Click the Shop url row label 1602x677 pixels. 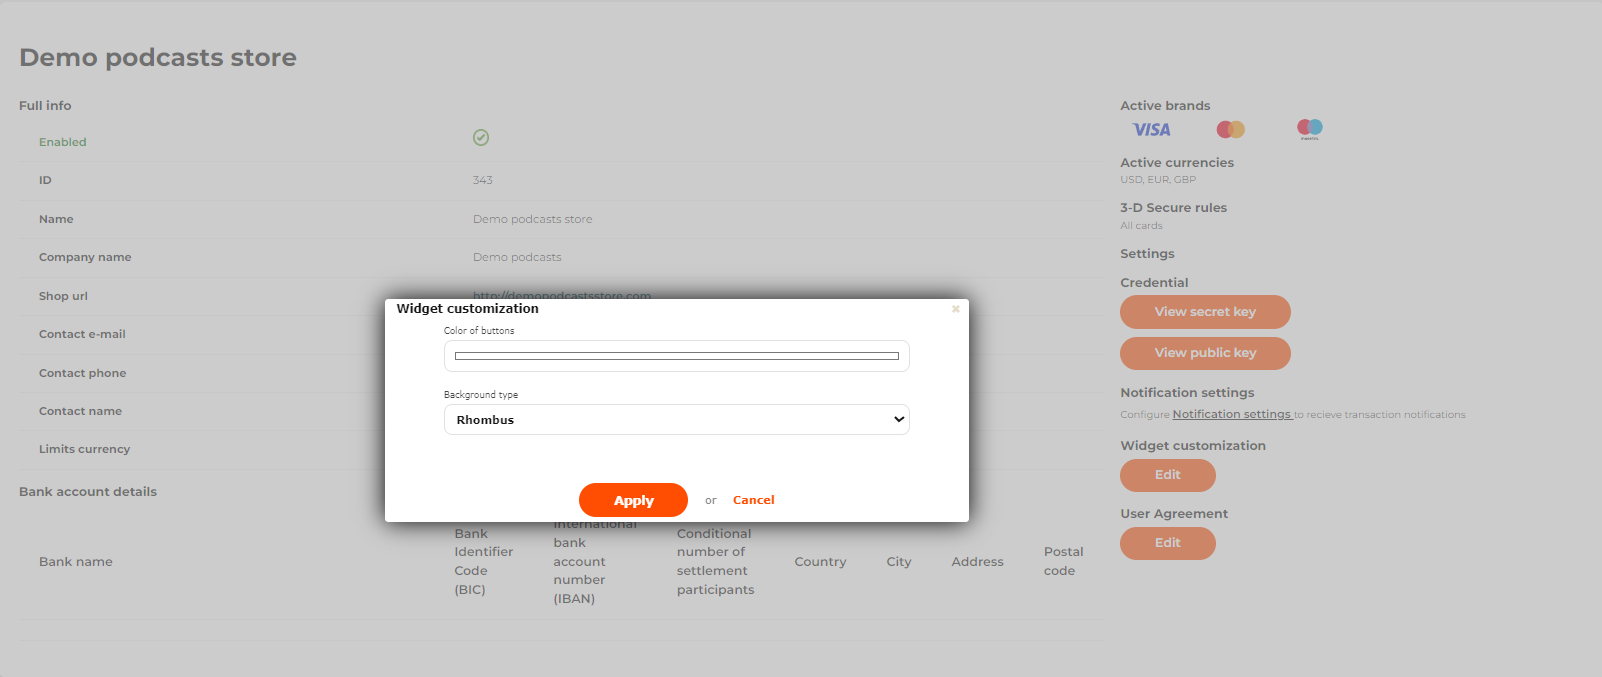pos(63,296)
